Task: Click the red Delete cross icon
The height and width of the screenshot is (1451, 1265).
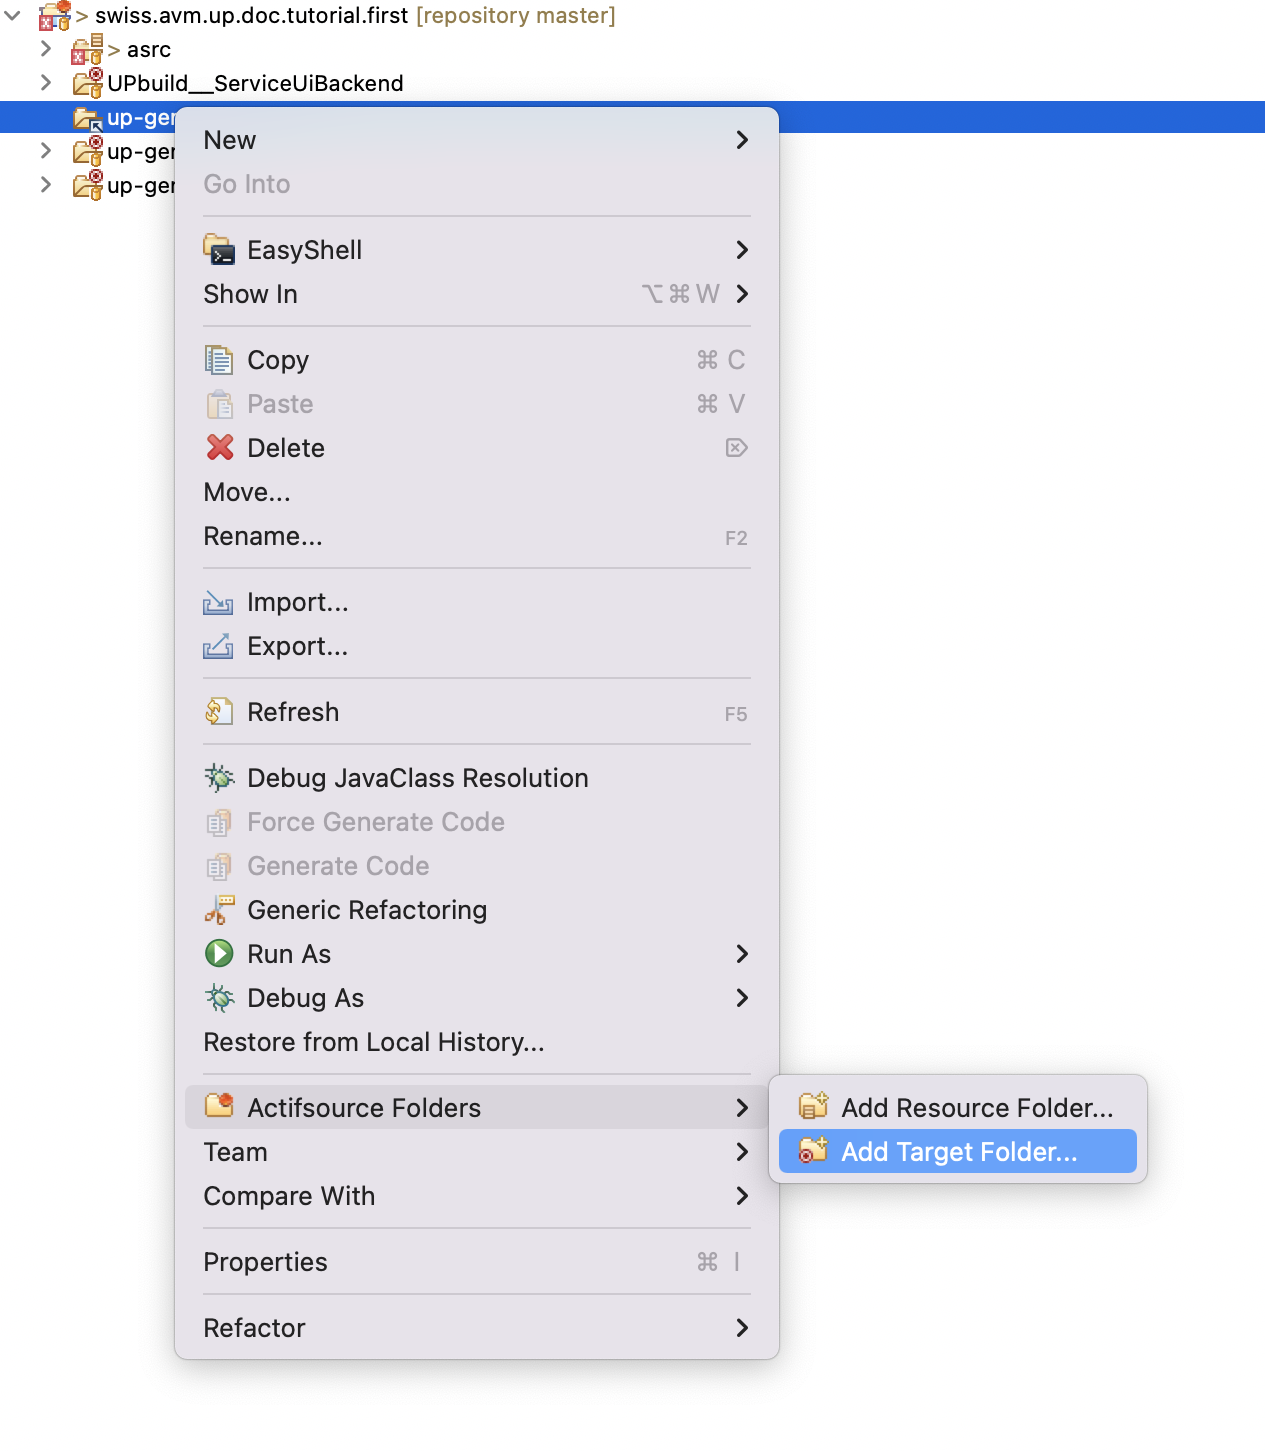Action: (x=219, y=448)
